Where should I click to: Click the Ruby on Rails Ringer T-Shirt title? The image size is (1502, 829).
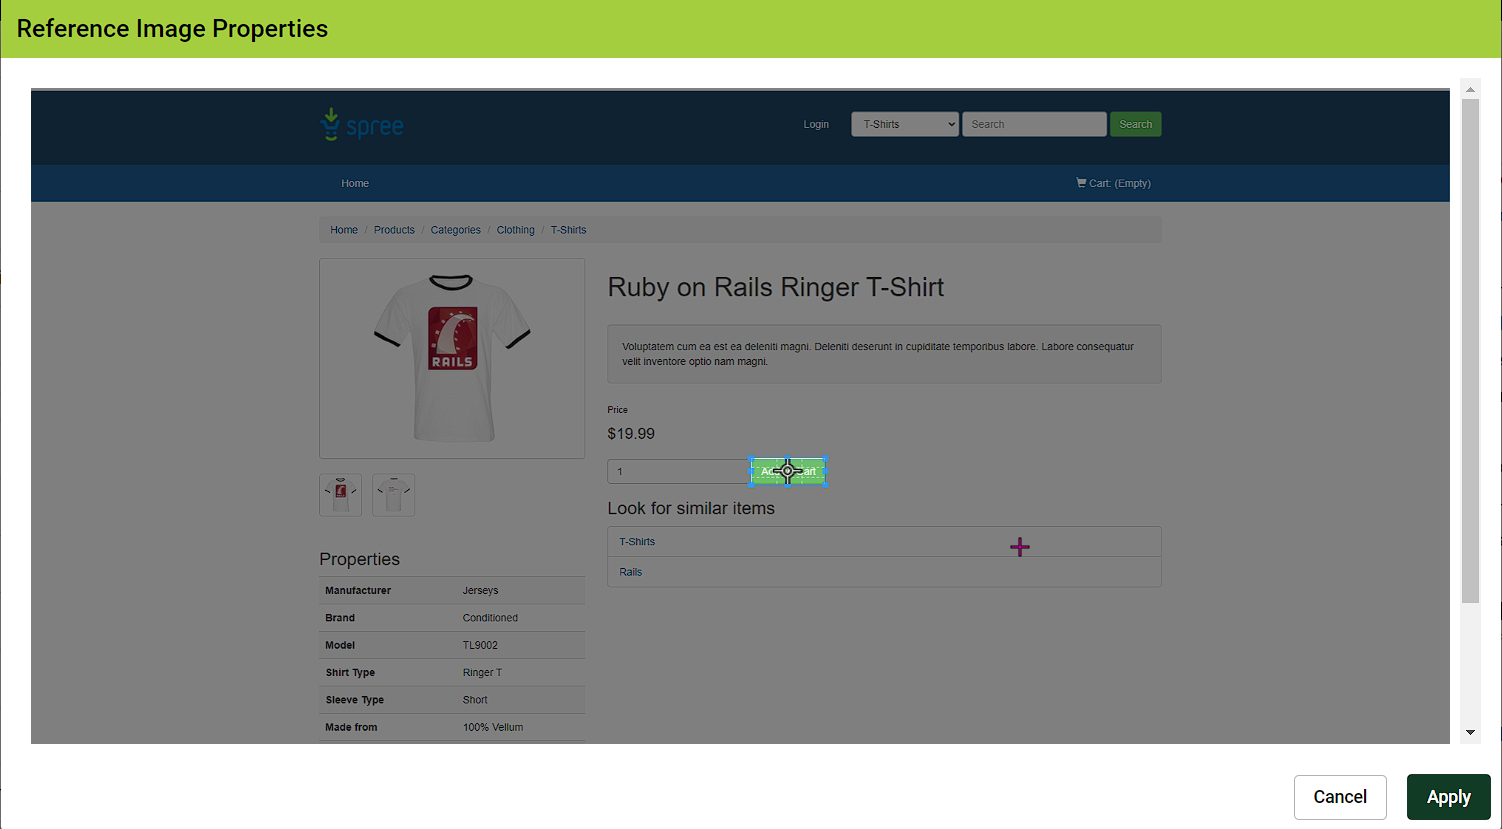[776, 288]
